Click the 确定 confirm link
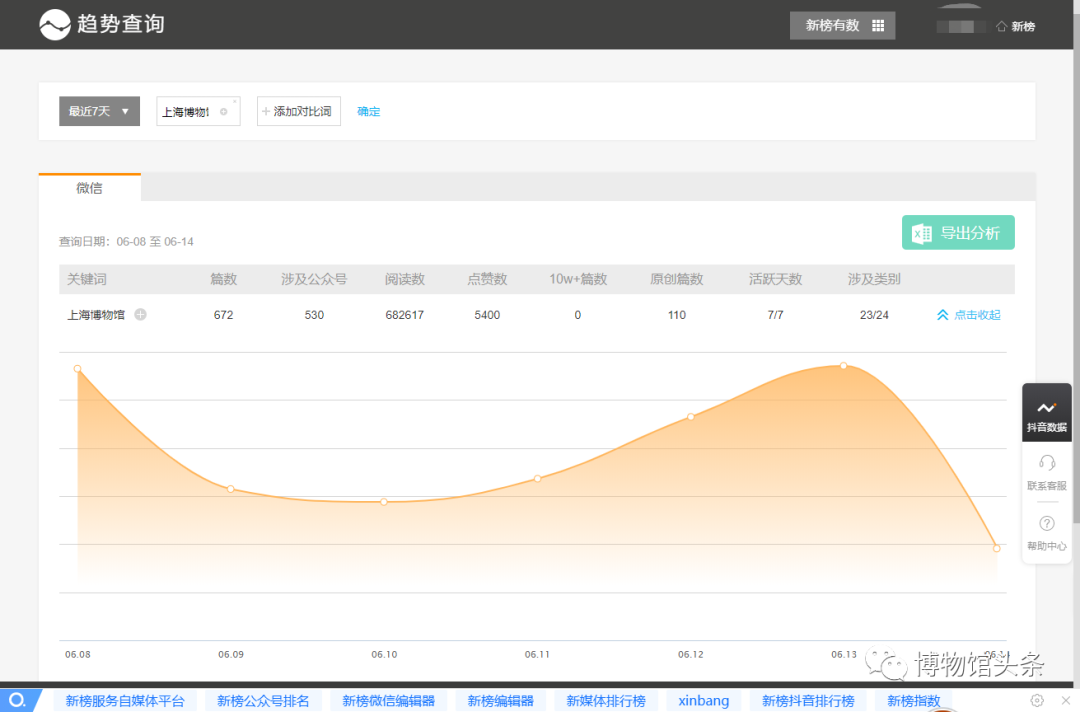This screenshot has width=1080, height=712. tap(368, 112)
